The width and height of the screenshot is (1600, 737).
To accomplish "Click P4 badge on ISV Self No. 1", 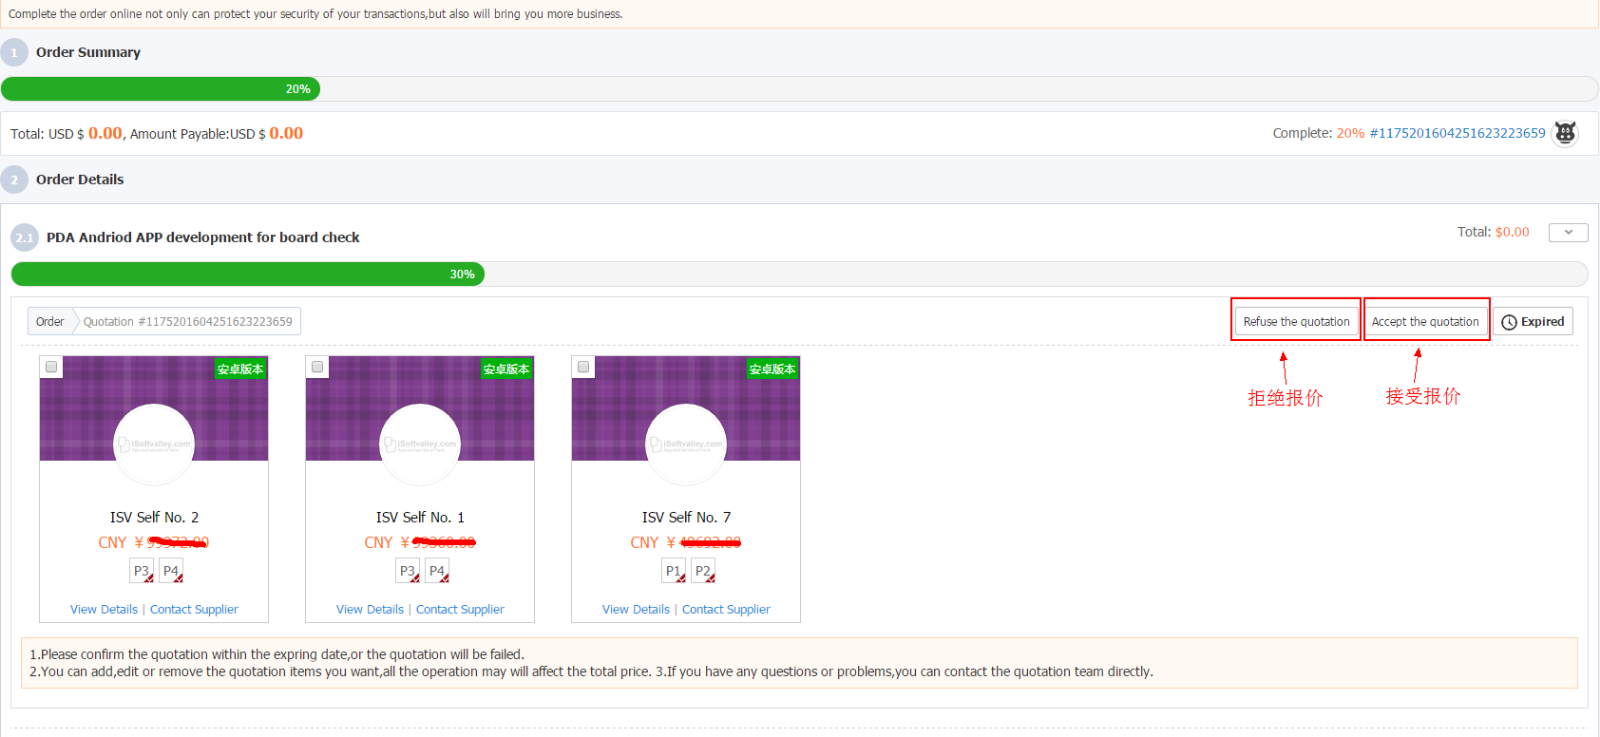I will click(x=437, y=571).
